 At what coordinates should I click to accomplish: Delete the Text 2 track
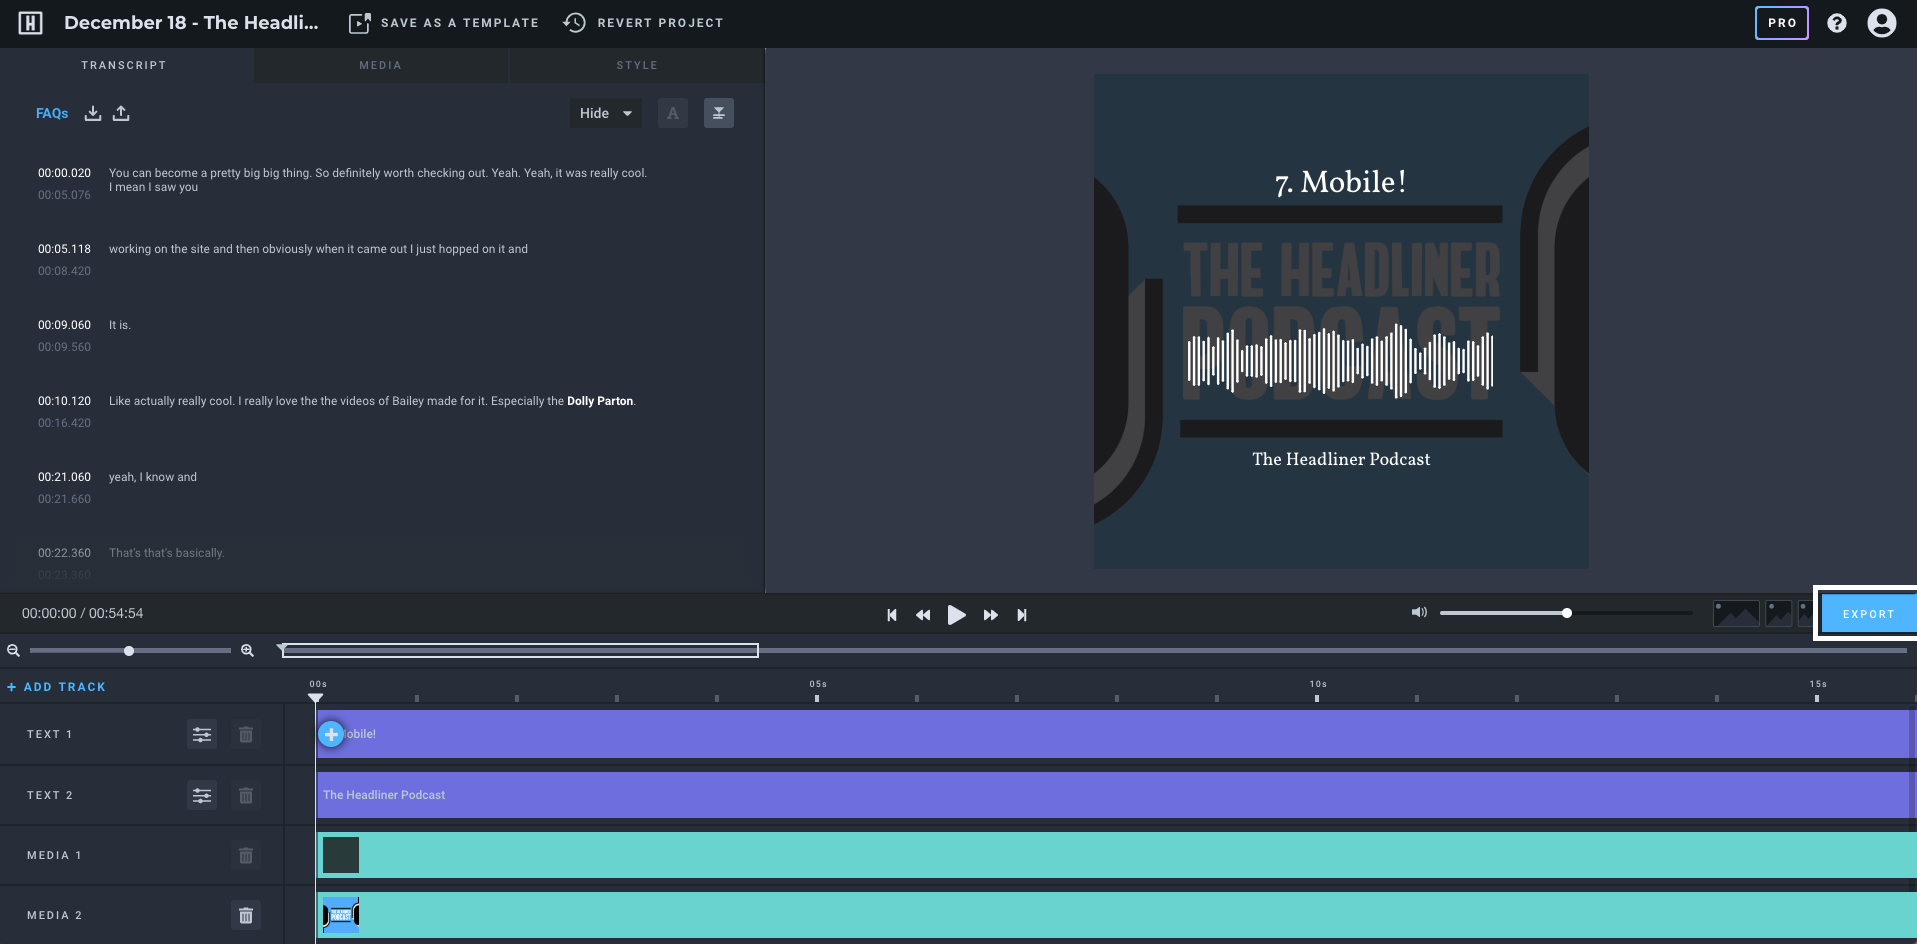pyautogui.click(x=246, y=796)
